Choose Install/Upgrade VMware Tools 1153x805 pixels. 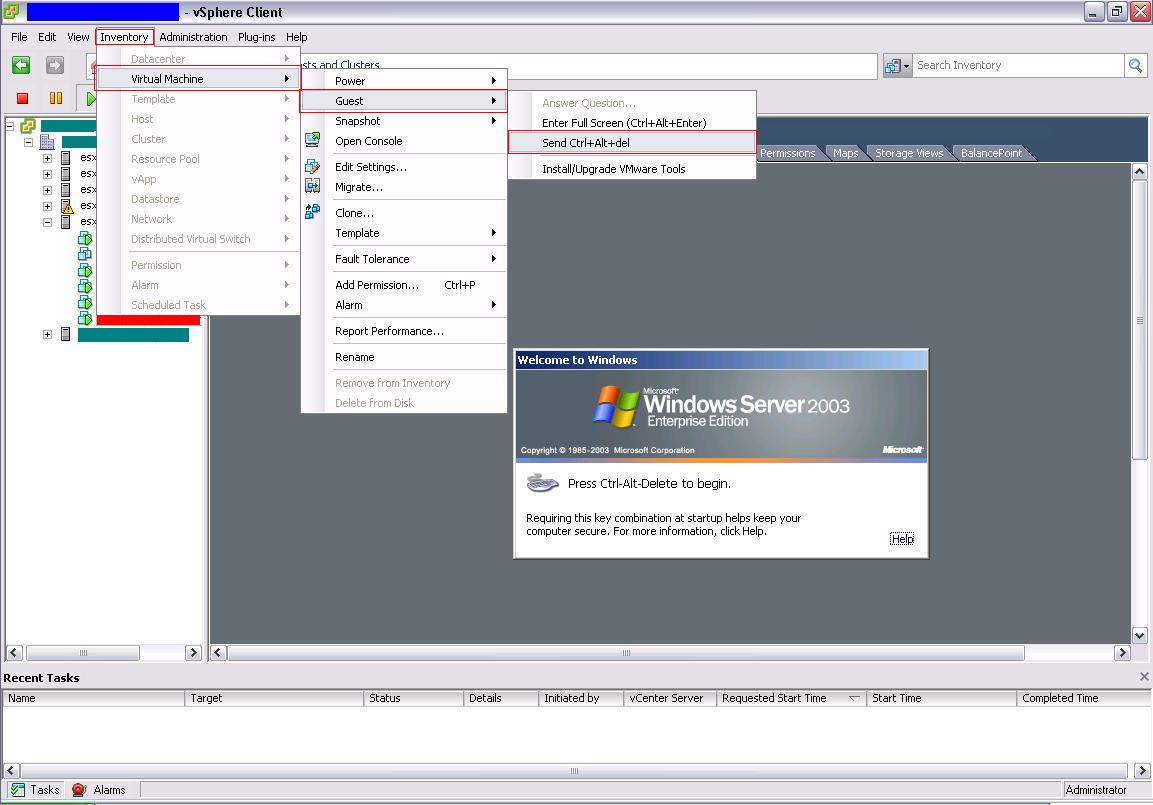[632, 168]
